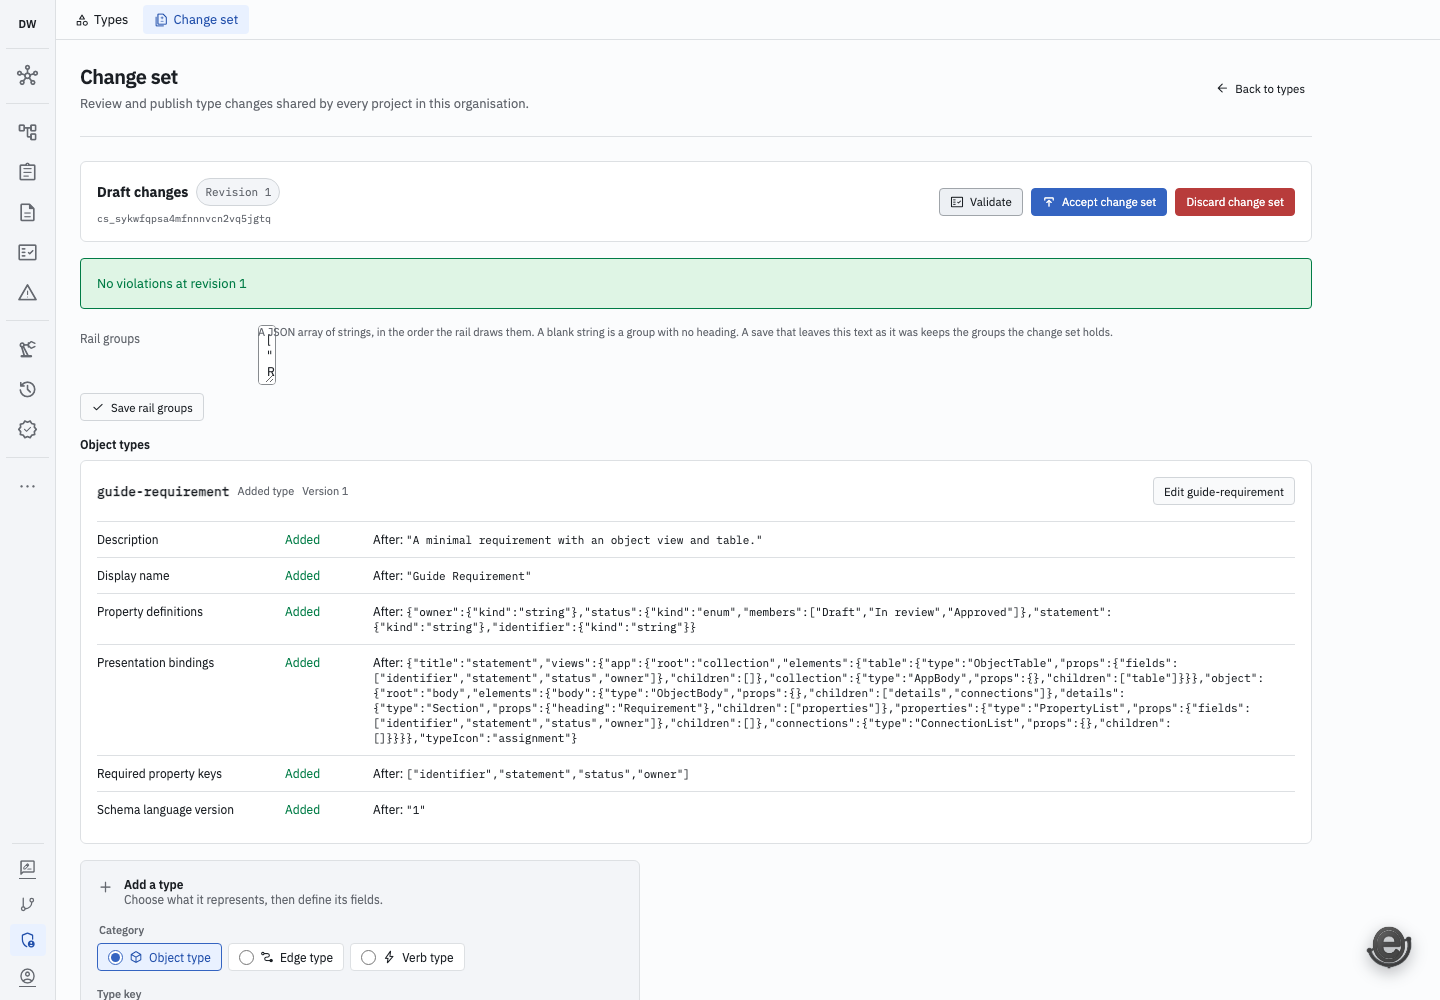The width and height of the screenshot is (1440, 1000).
Task: Switch to the Types tab
Action: coord(102,20)
